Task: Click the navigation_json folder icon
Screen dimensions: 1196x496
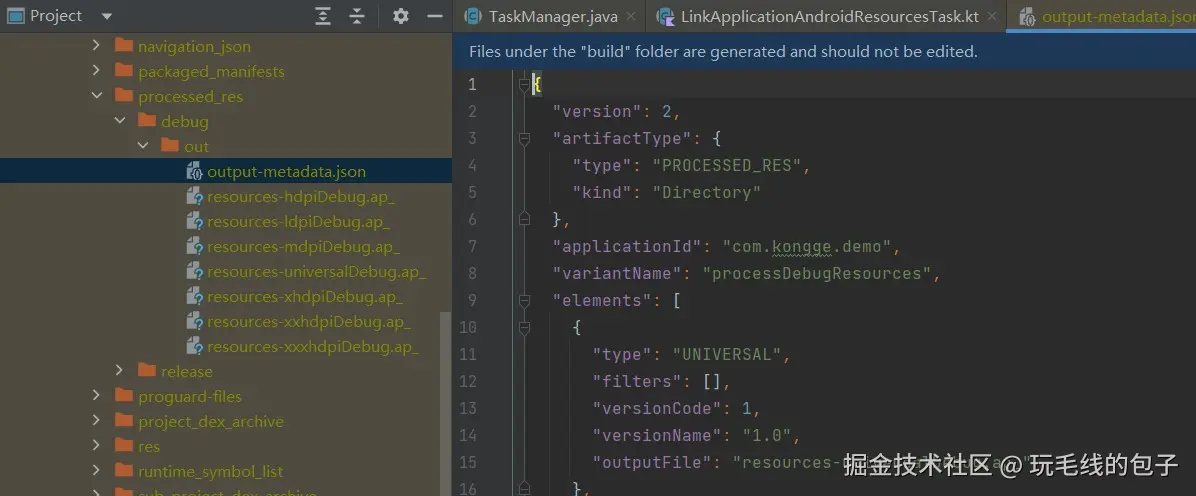Action: coord(124,46)
